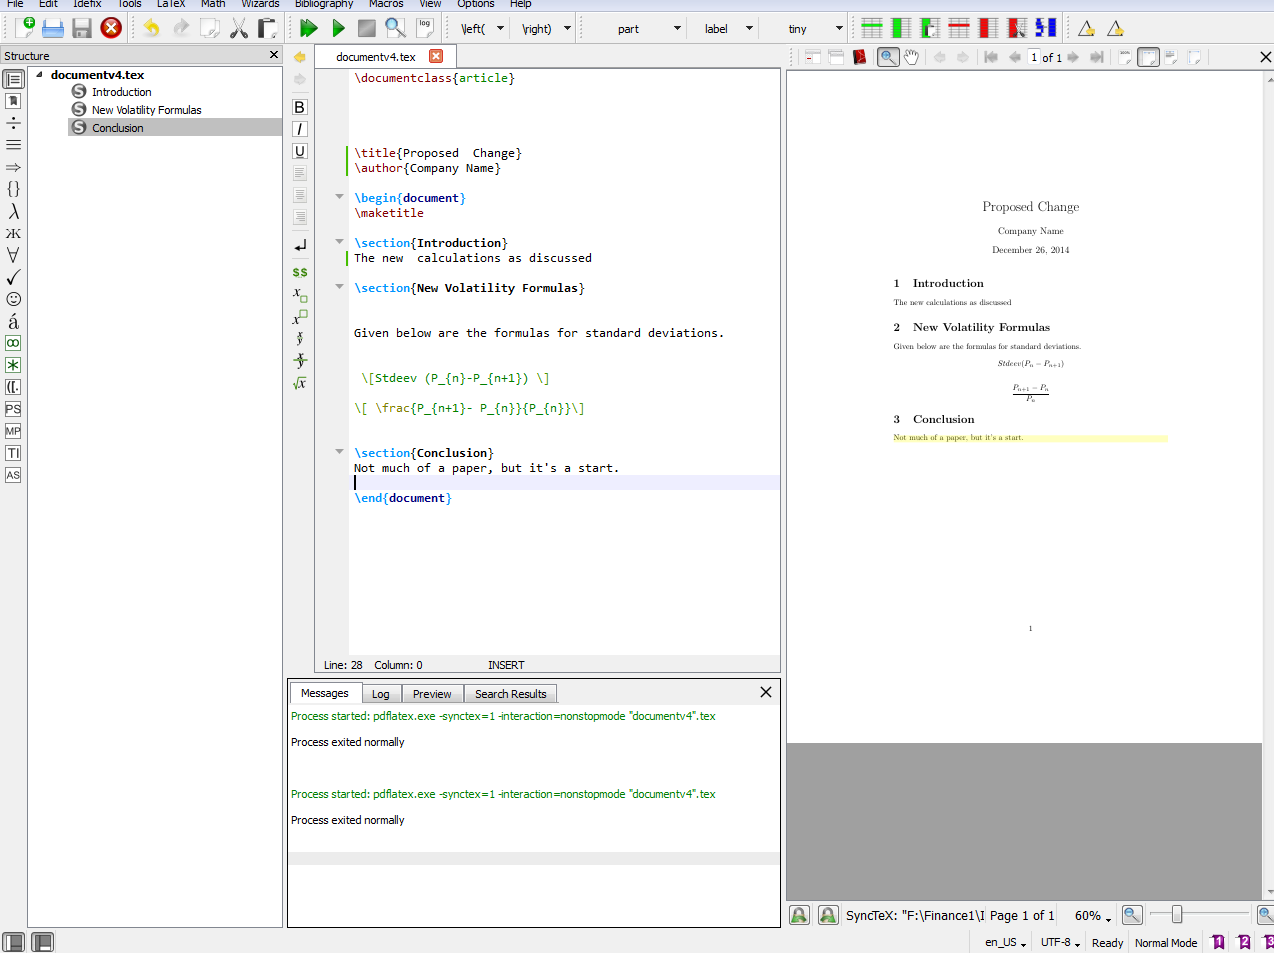The image size is (1274, 953).
Task: Change the UTF-8 encoding dropdown
Action: (x=1060, y=942)
